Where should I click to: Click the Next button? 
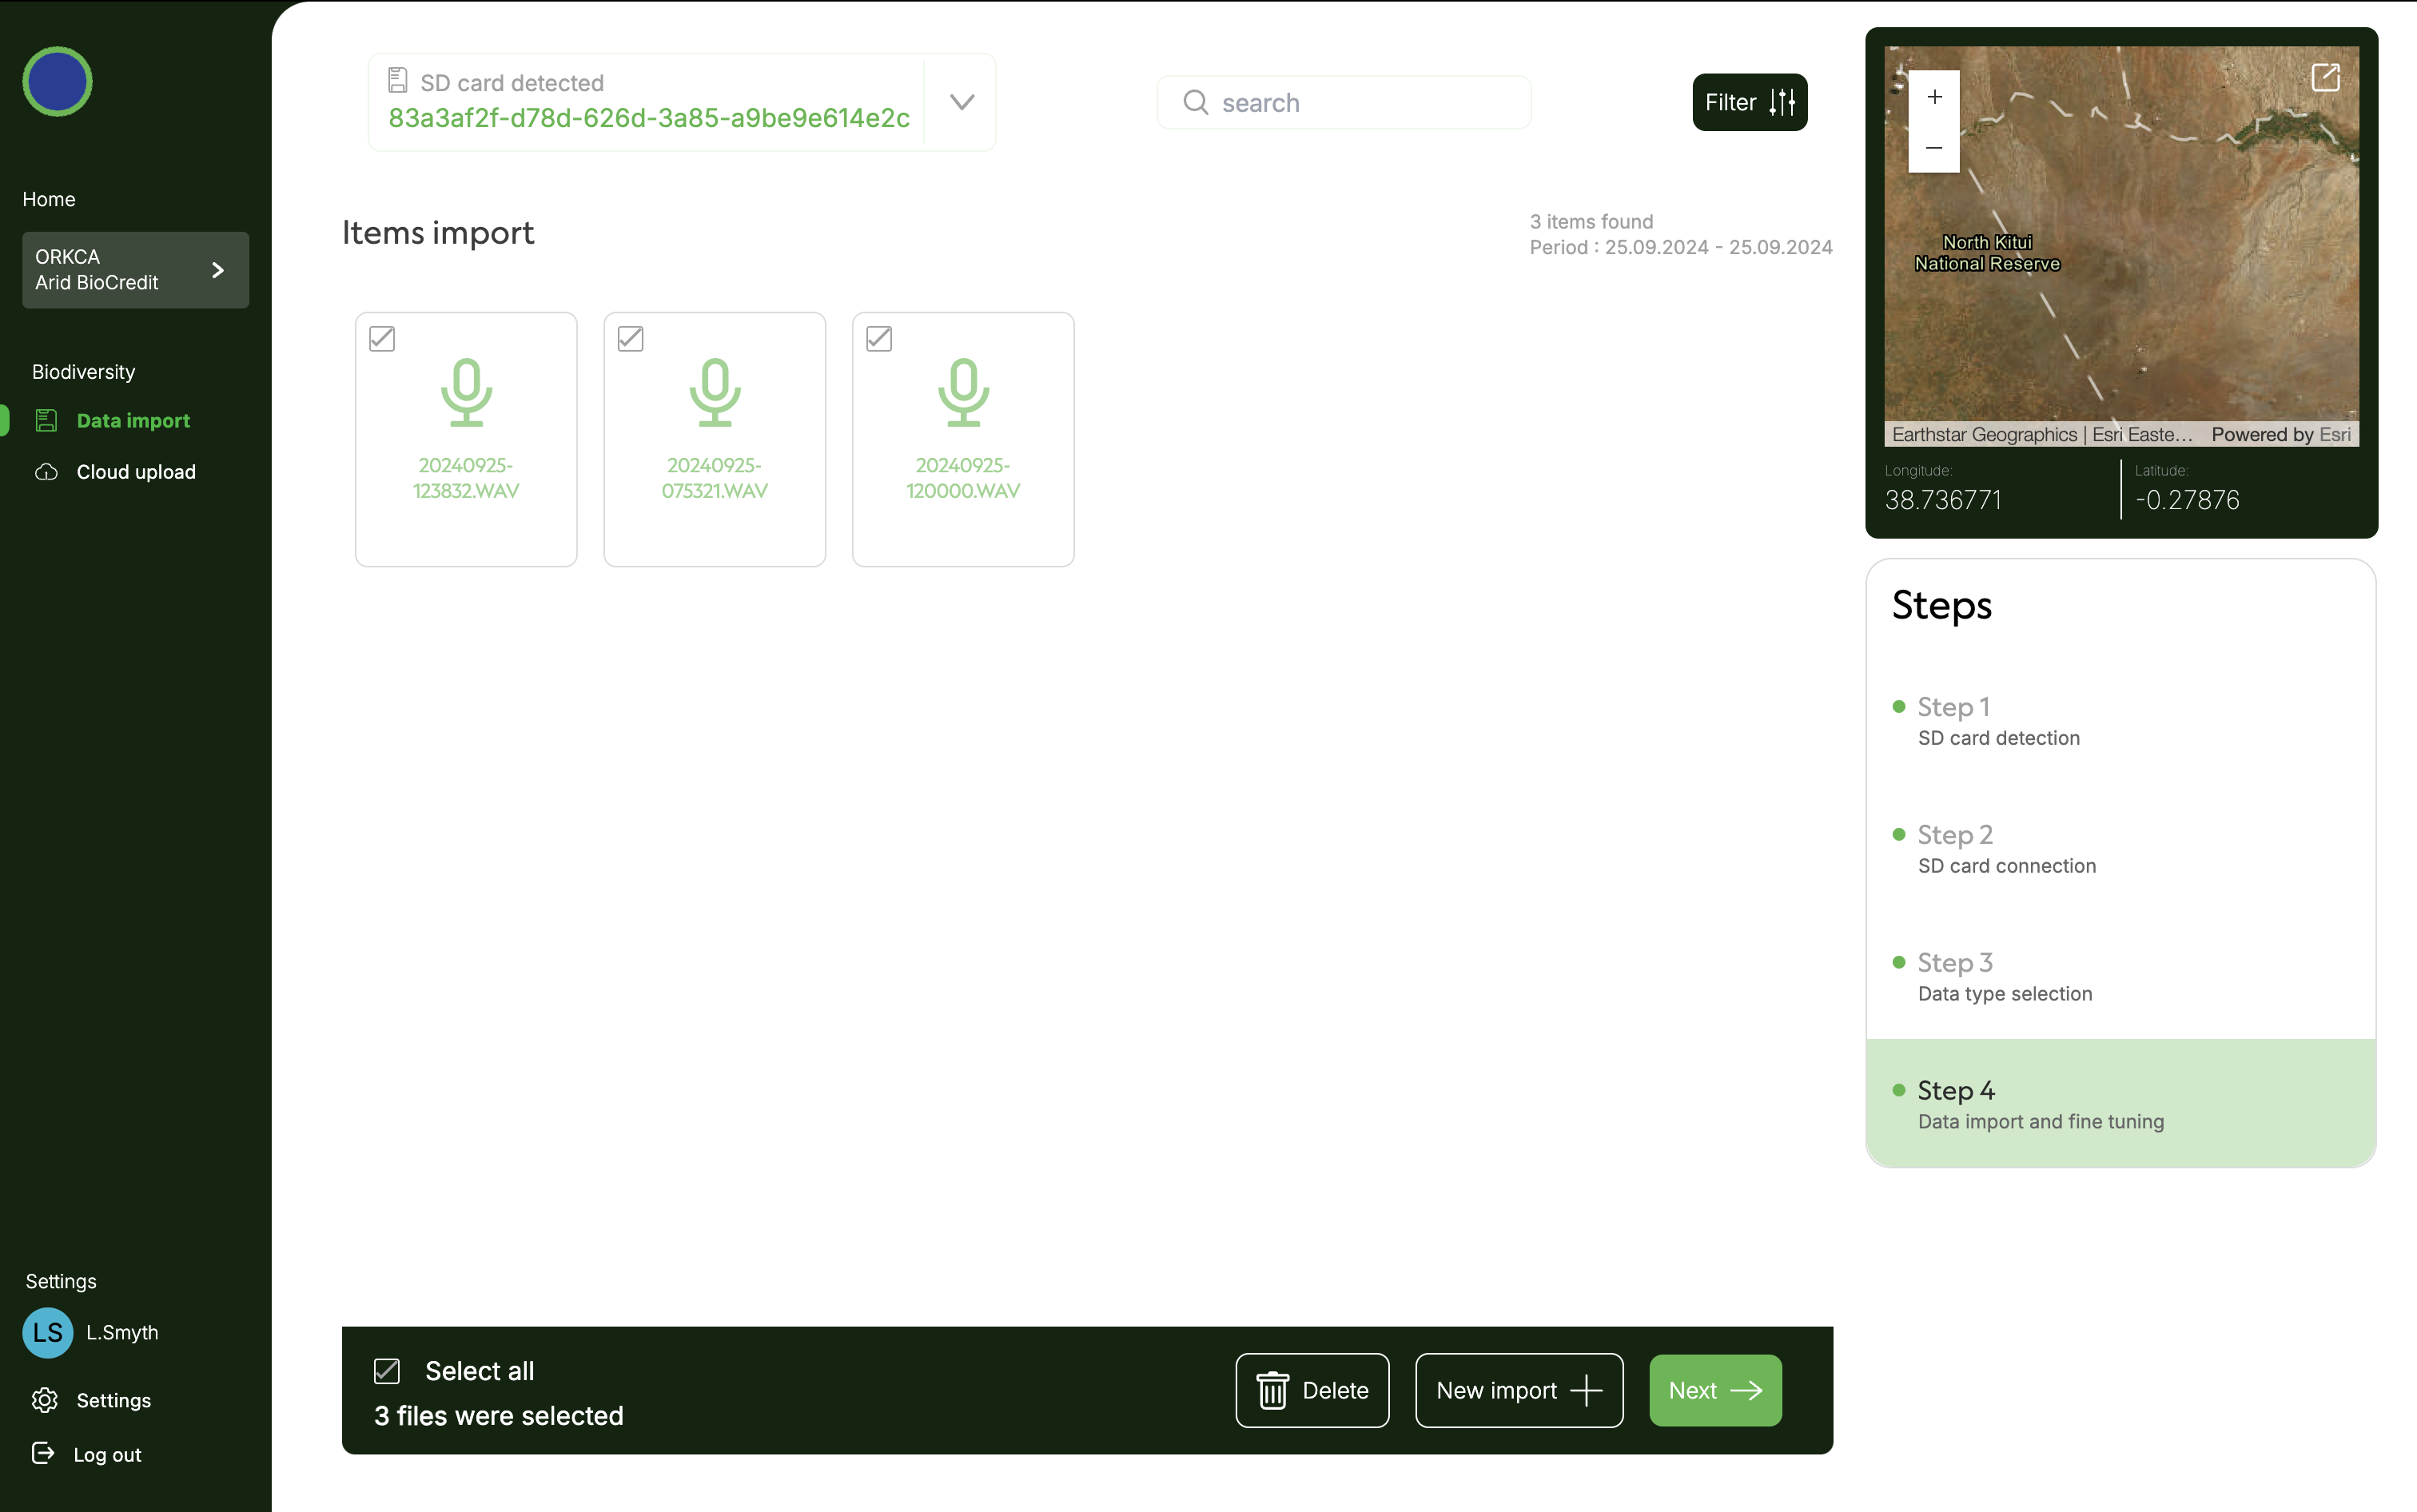(1715, 1390)
